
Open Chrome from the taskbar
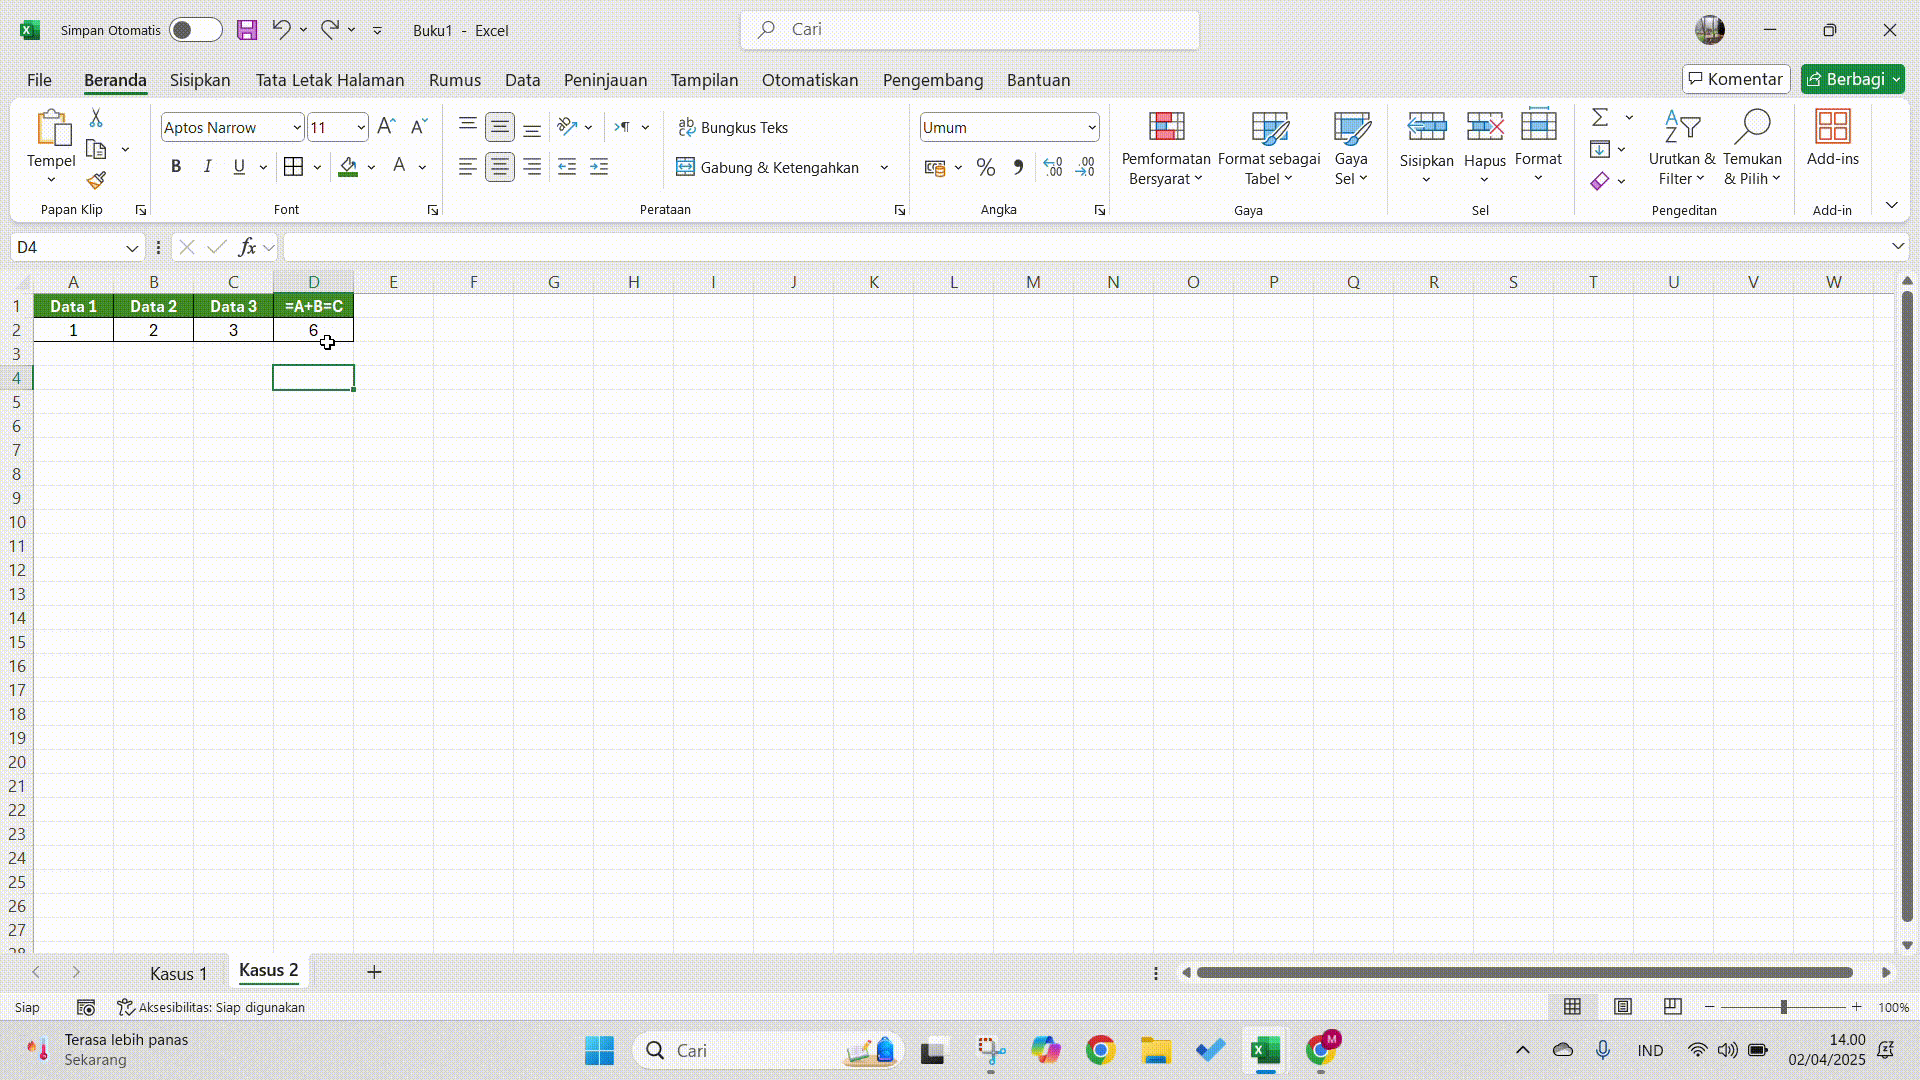point(1100,1050)
